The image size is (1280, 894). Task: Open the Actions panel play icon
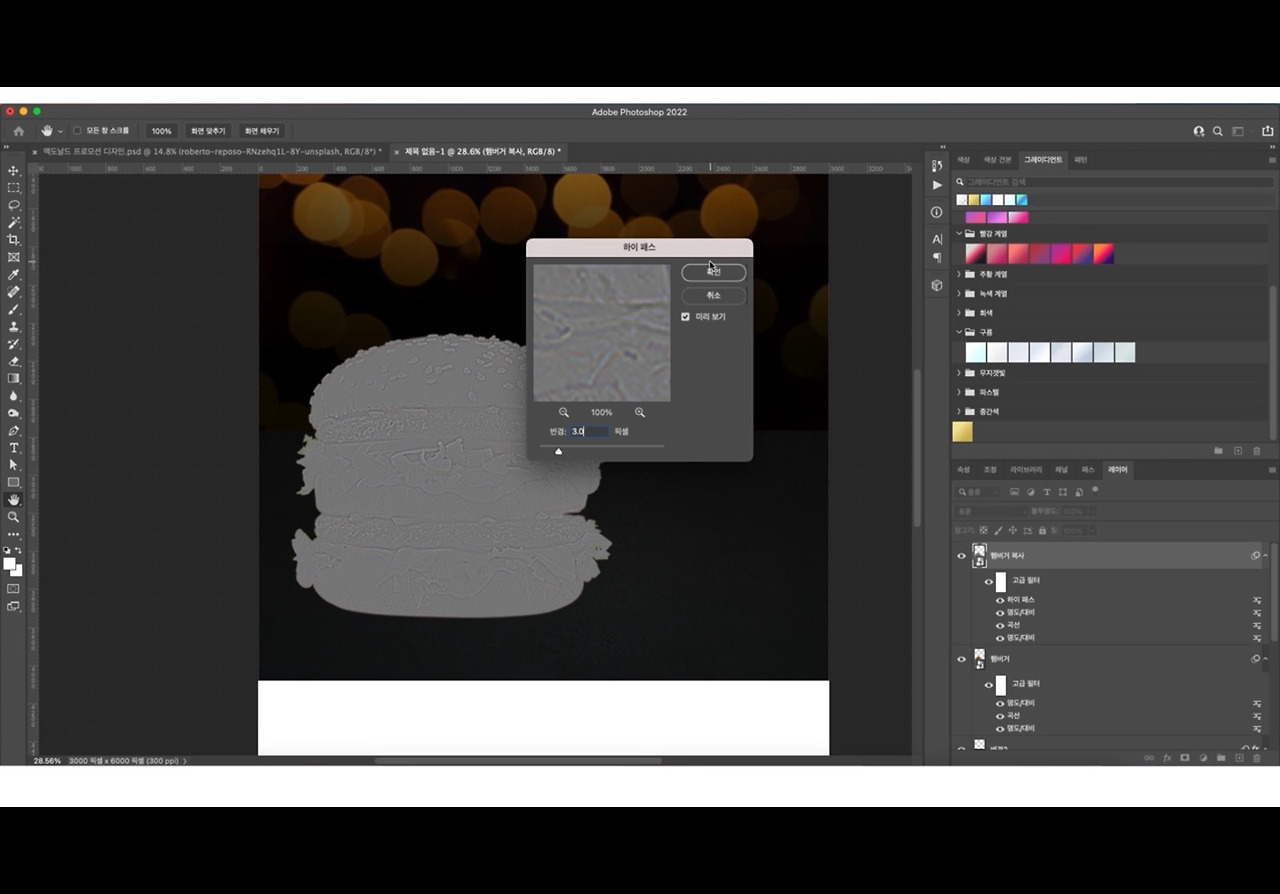937,185
